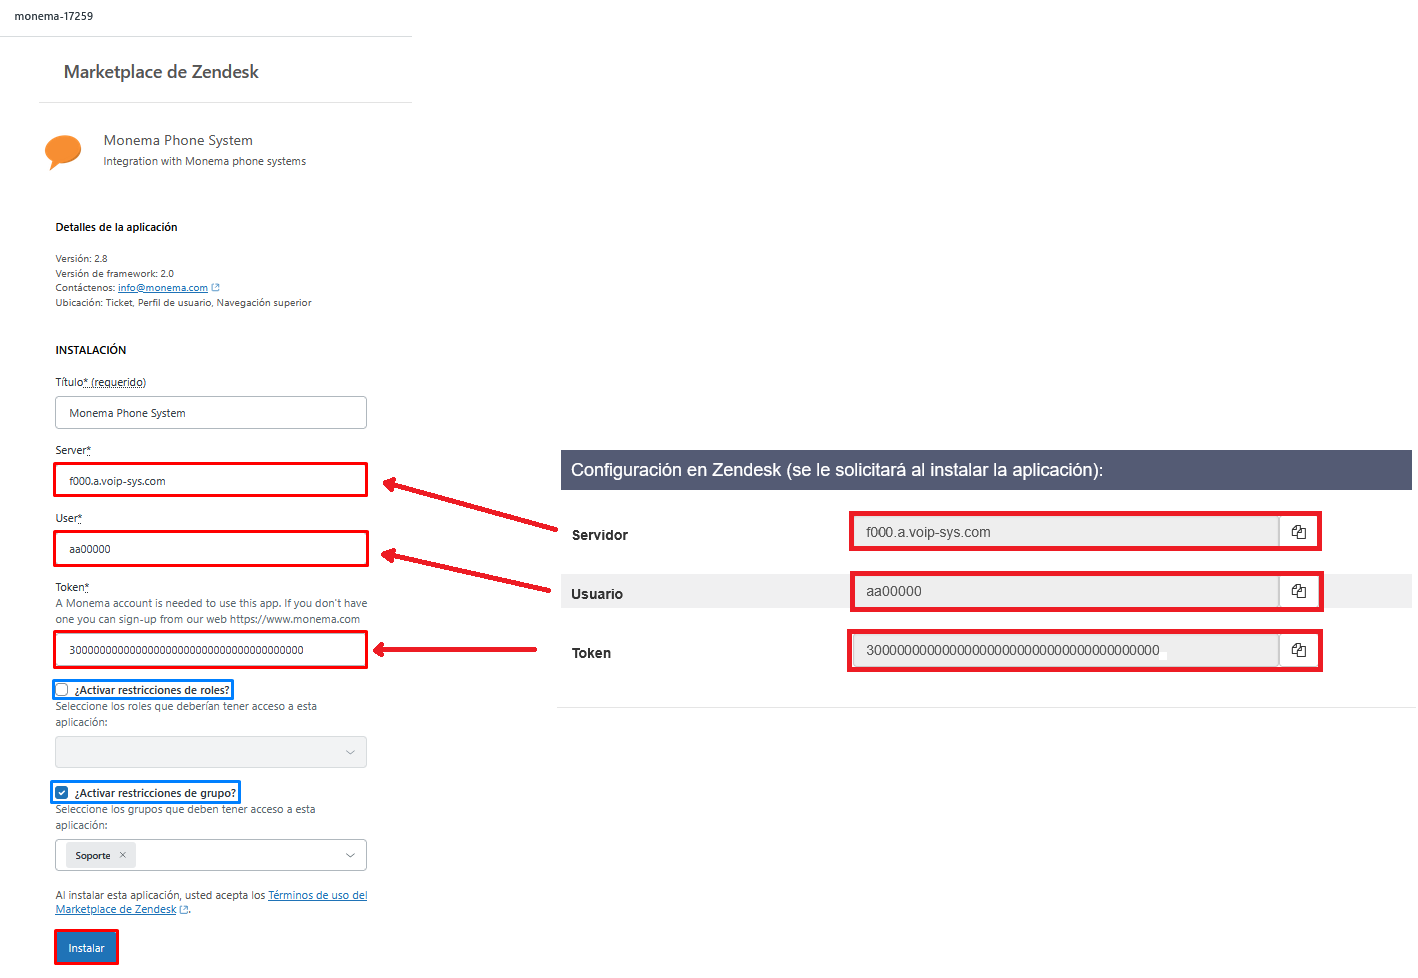Enable the role restrictions checkbox
This screenshot has width=1418, height=978.
(x=62, y=690)
